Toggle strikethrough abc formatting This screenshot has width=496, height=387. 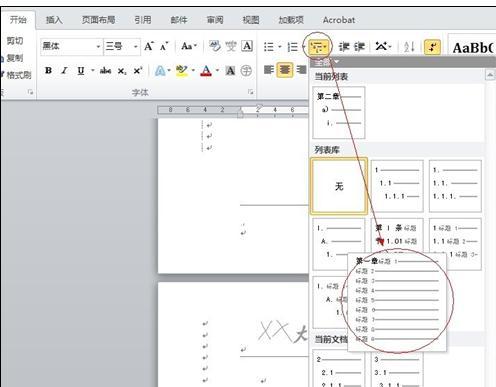coord(106,70)
